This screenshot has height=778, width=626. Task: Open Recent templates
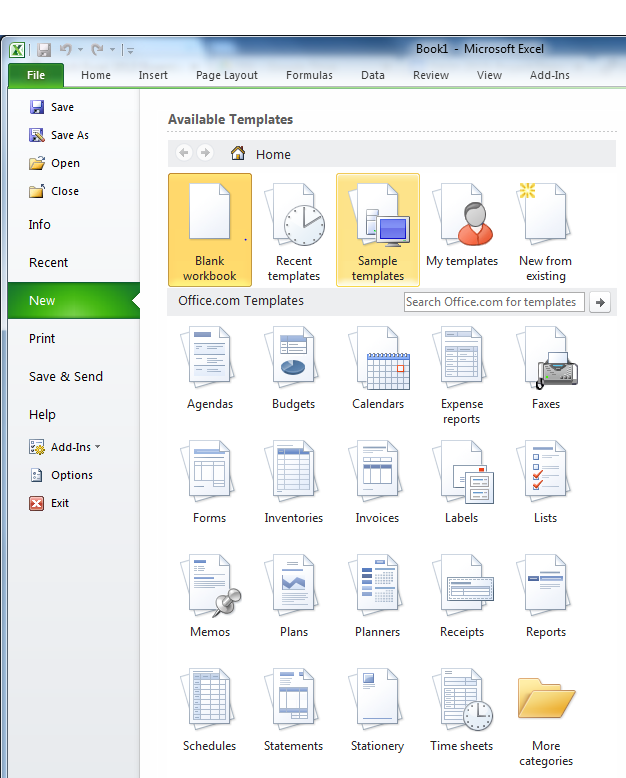[x=294, y=230]
